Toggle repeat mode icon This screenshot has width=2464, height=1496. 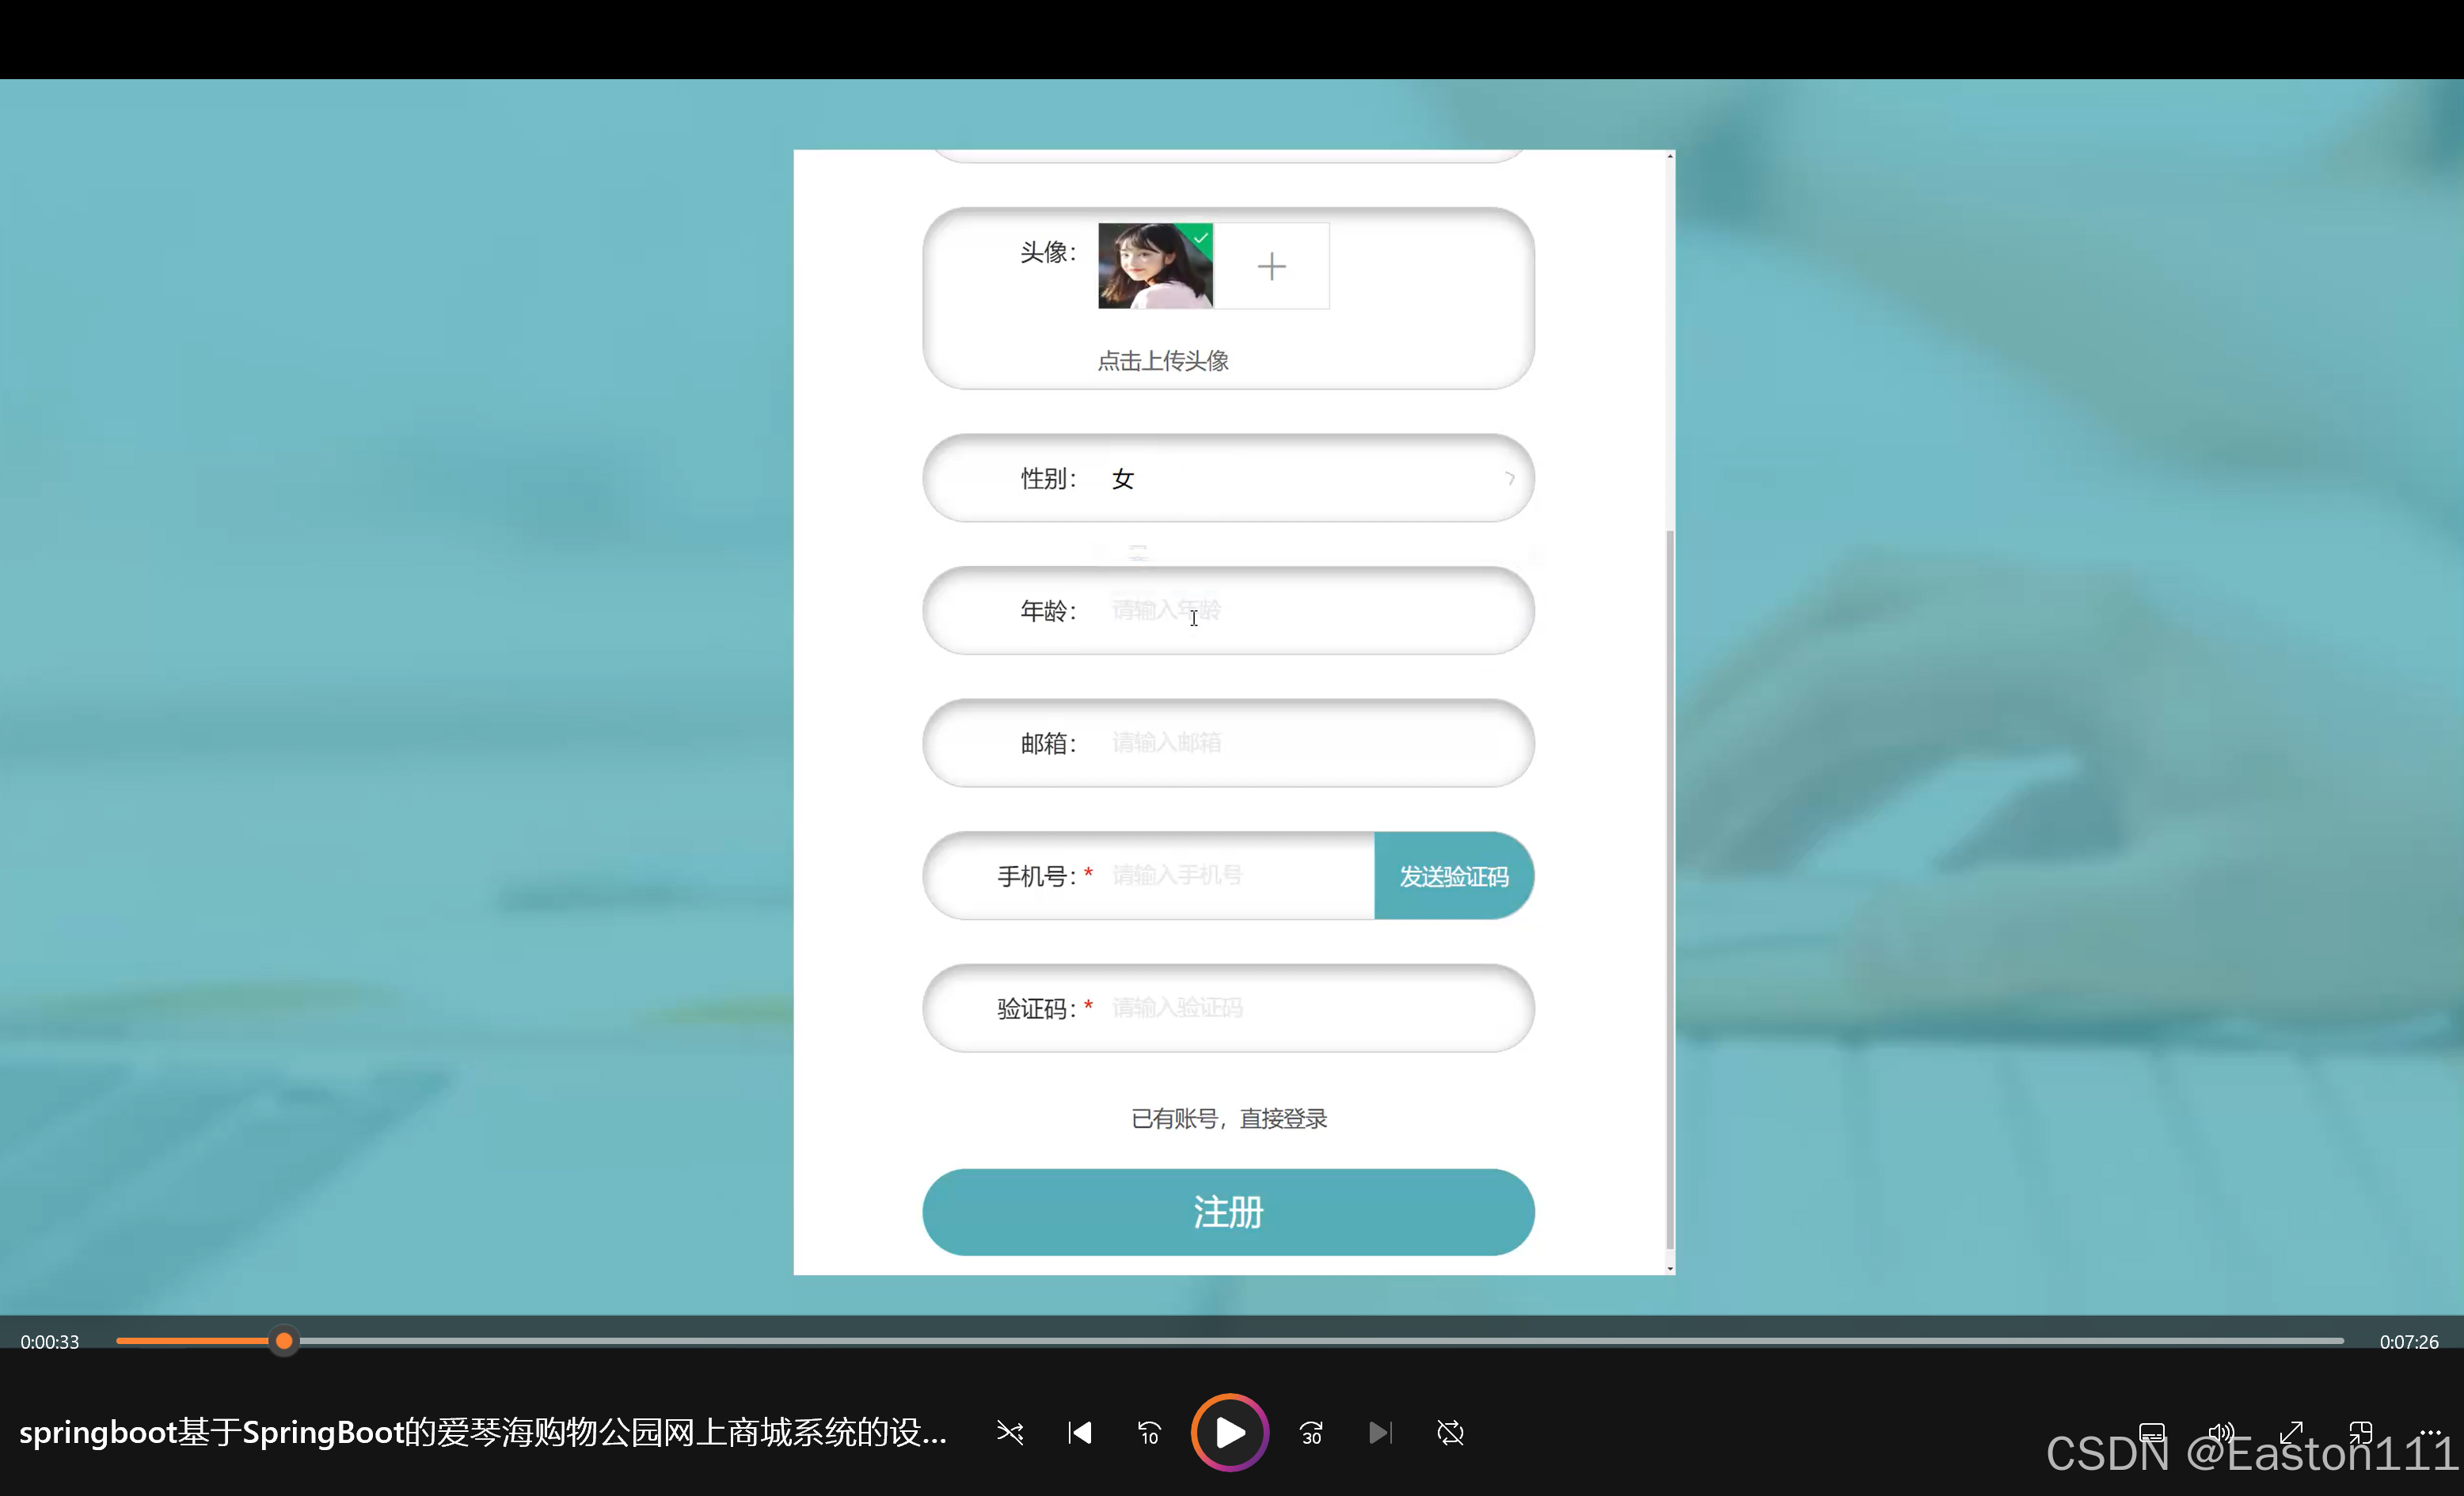(x=1450, y=1433)
